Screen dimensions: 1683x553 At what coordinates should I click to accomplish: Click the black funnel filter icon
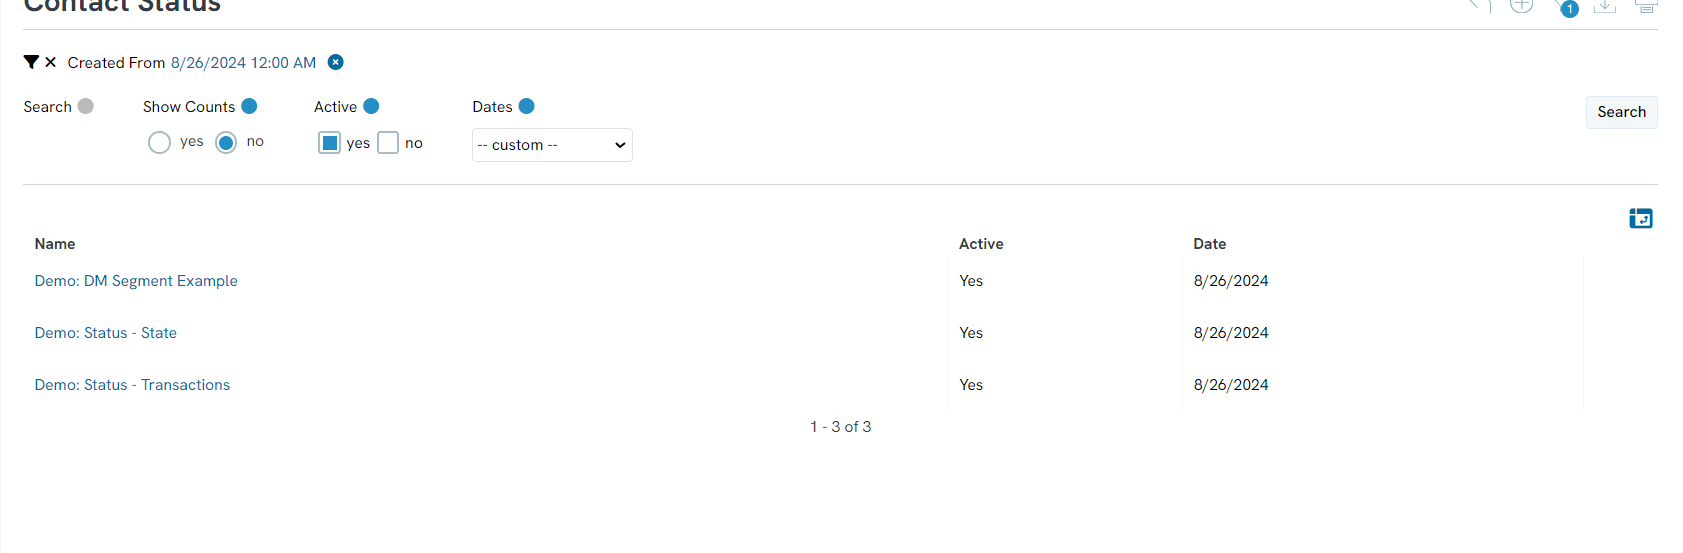point(31,62)
